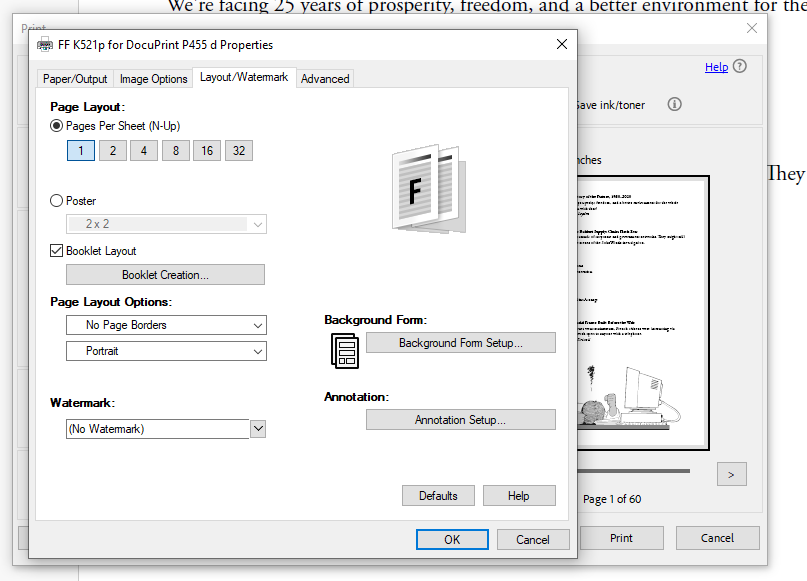Go to the next preview page arrow

point(731,474)
